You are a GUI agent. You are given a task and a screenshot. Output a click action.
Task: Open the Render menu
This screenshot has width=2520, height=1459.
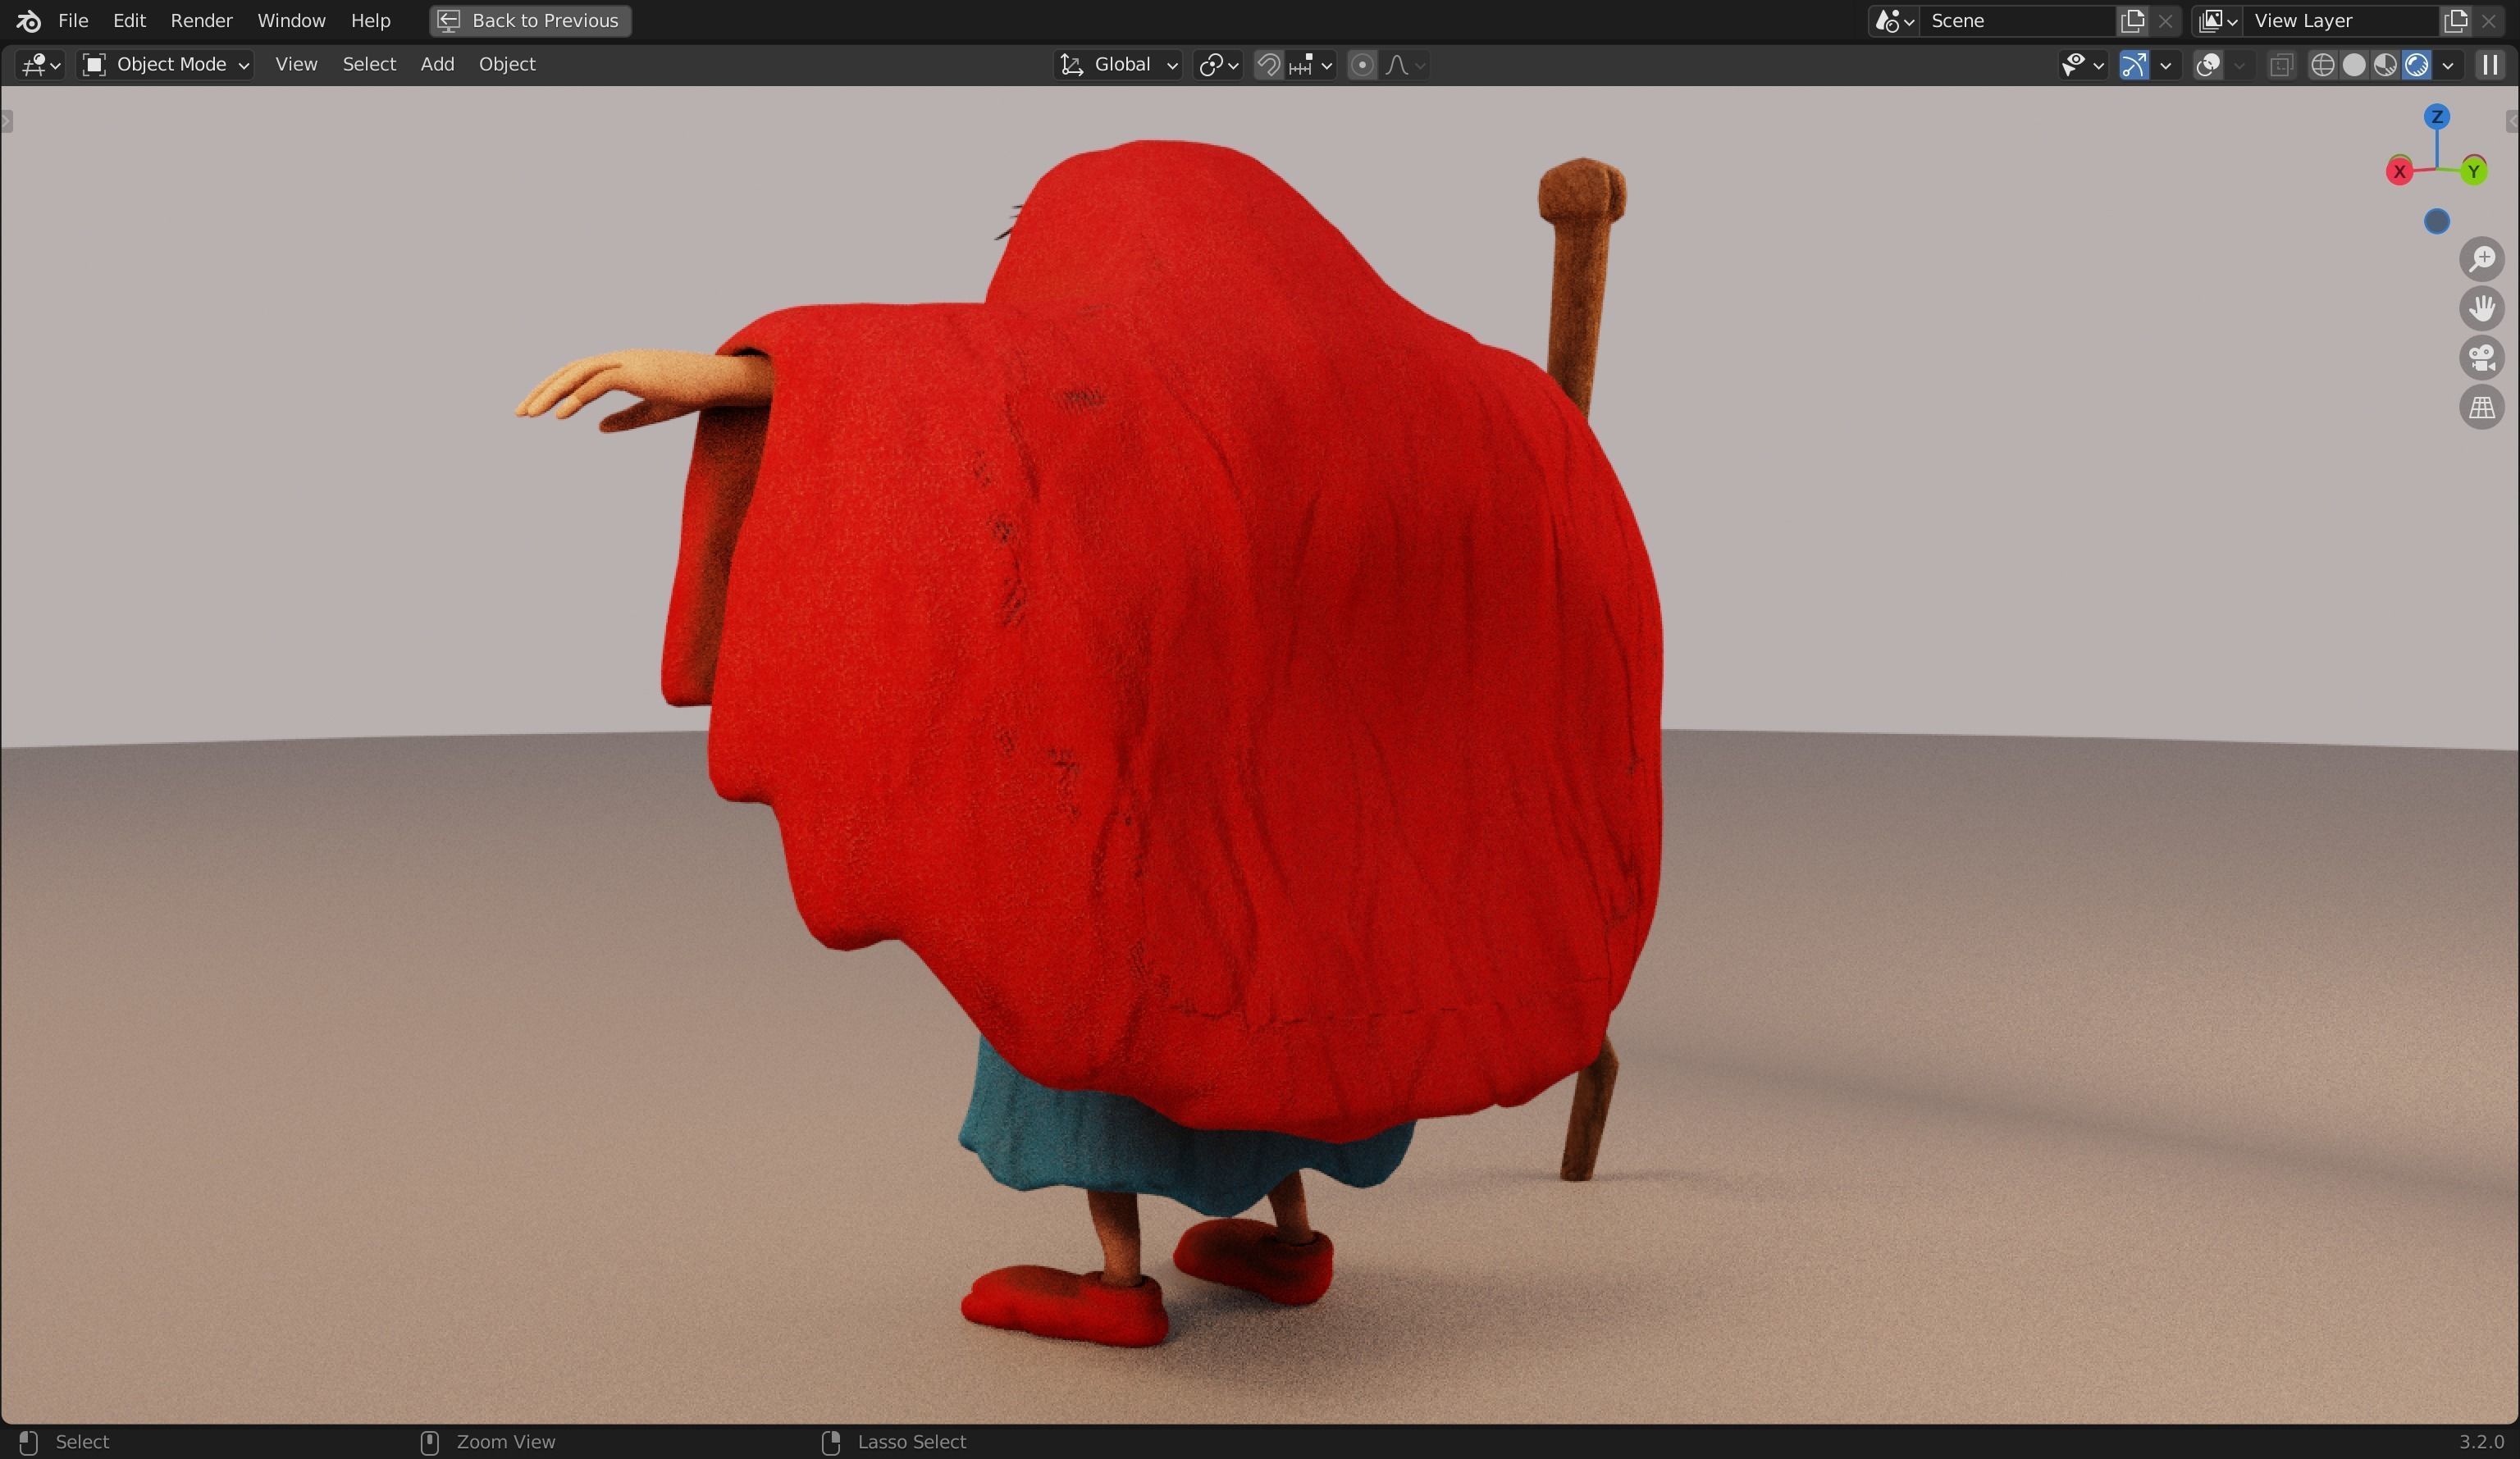pyautogui.click(x=201, y=20)
